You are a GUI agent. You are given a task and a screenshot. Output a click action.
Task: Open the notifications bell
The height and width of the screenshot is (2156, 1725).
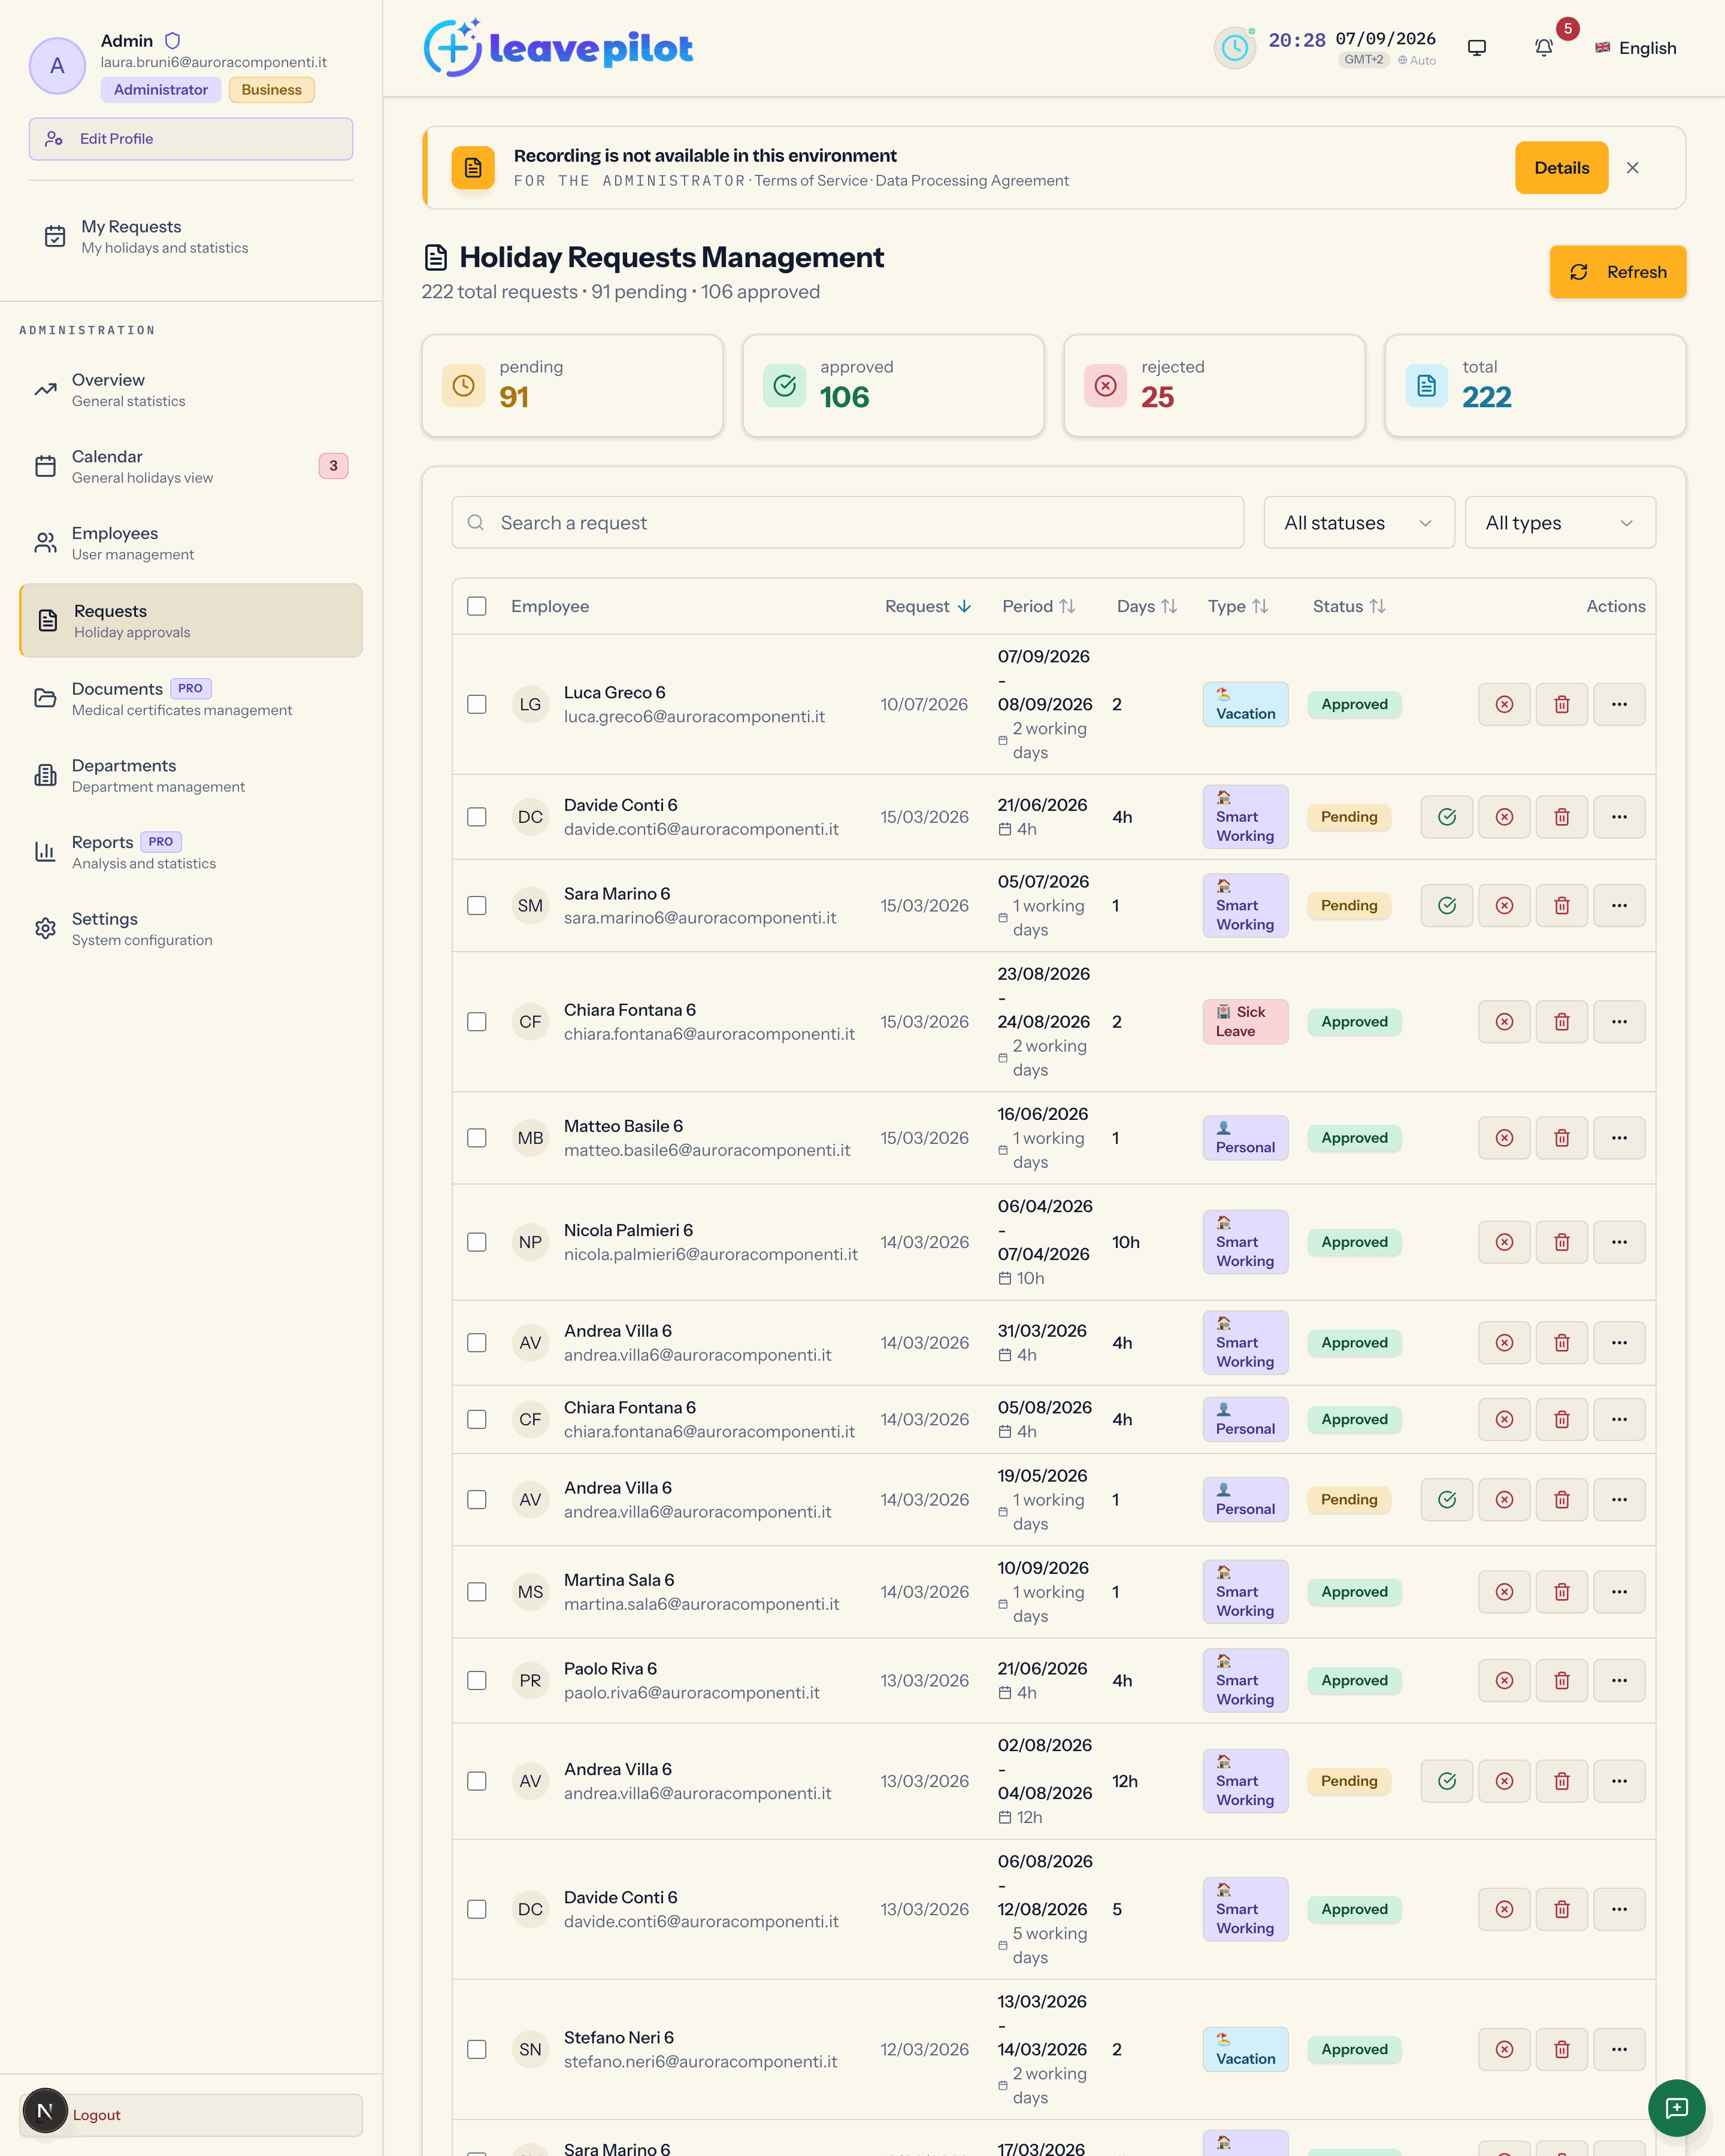[x=1543, y=48]
